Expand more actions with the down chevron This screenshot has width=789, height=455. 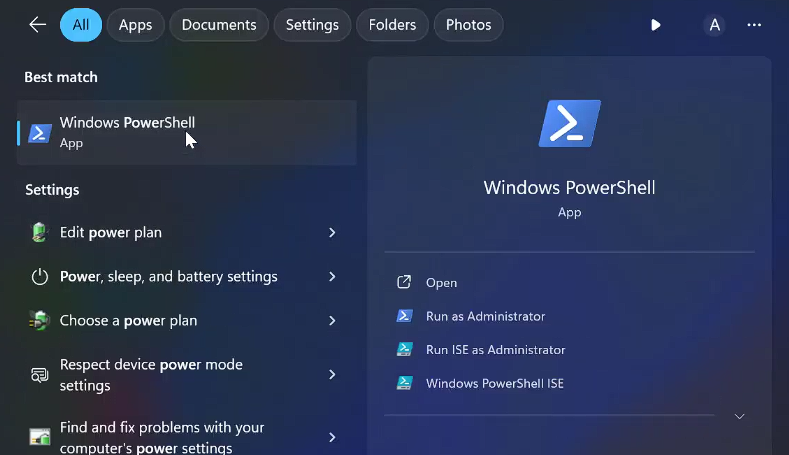pos(739,416)
